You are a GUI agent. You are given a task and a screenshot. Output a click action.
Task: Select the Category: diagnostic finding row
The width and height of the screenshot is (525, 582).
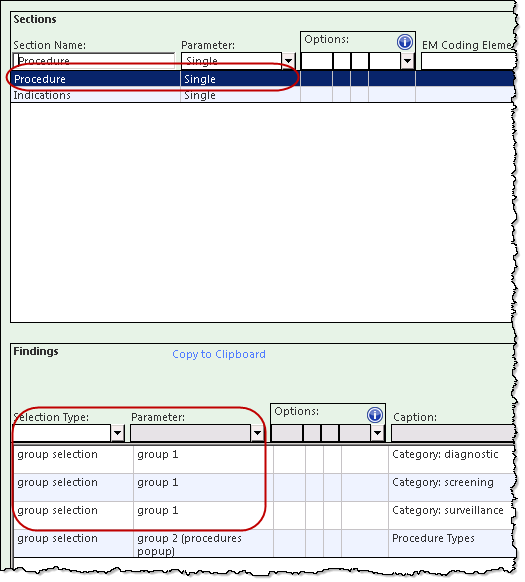pos(265,459)
